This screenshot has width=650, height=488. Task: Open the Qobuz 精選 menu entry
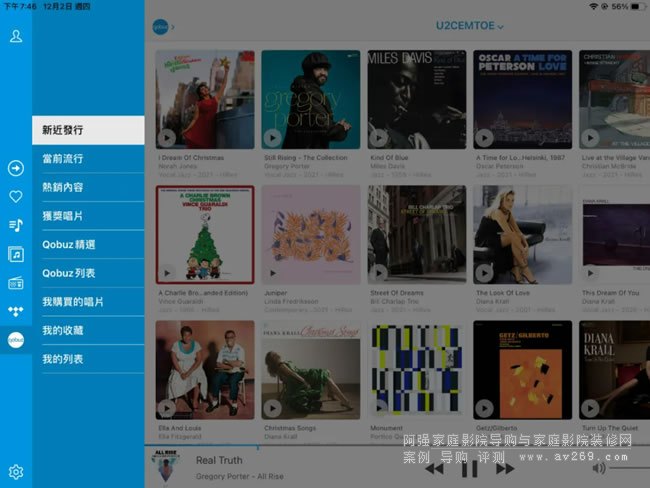88,245
